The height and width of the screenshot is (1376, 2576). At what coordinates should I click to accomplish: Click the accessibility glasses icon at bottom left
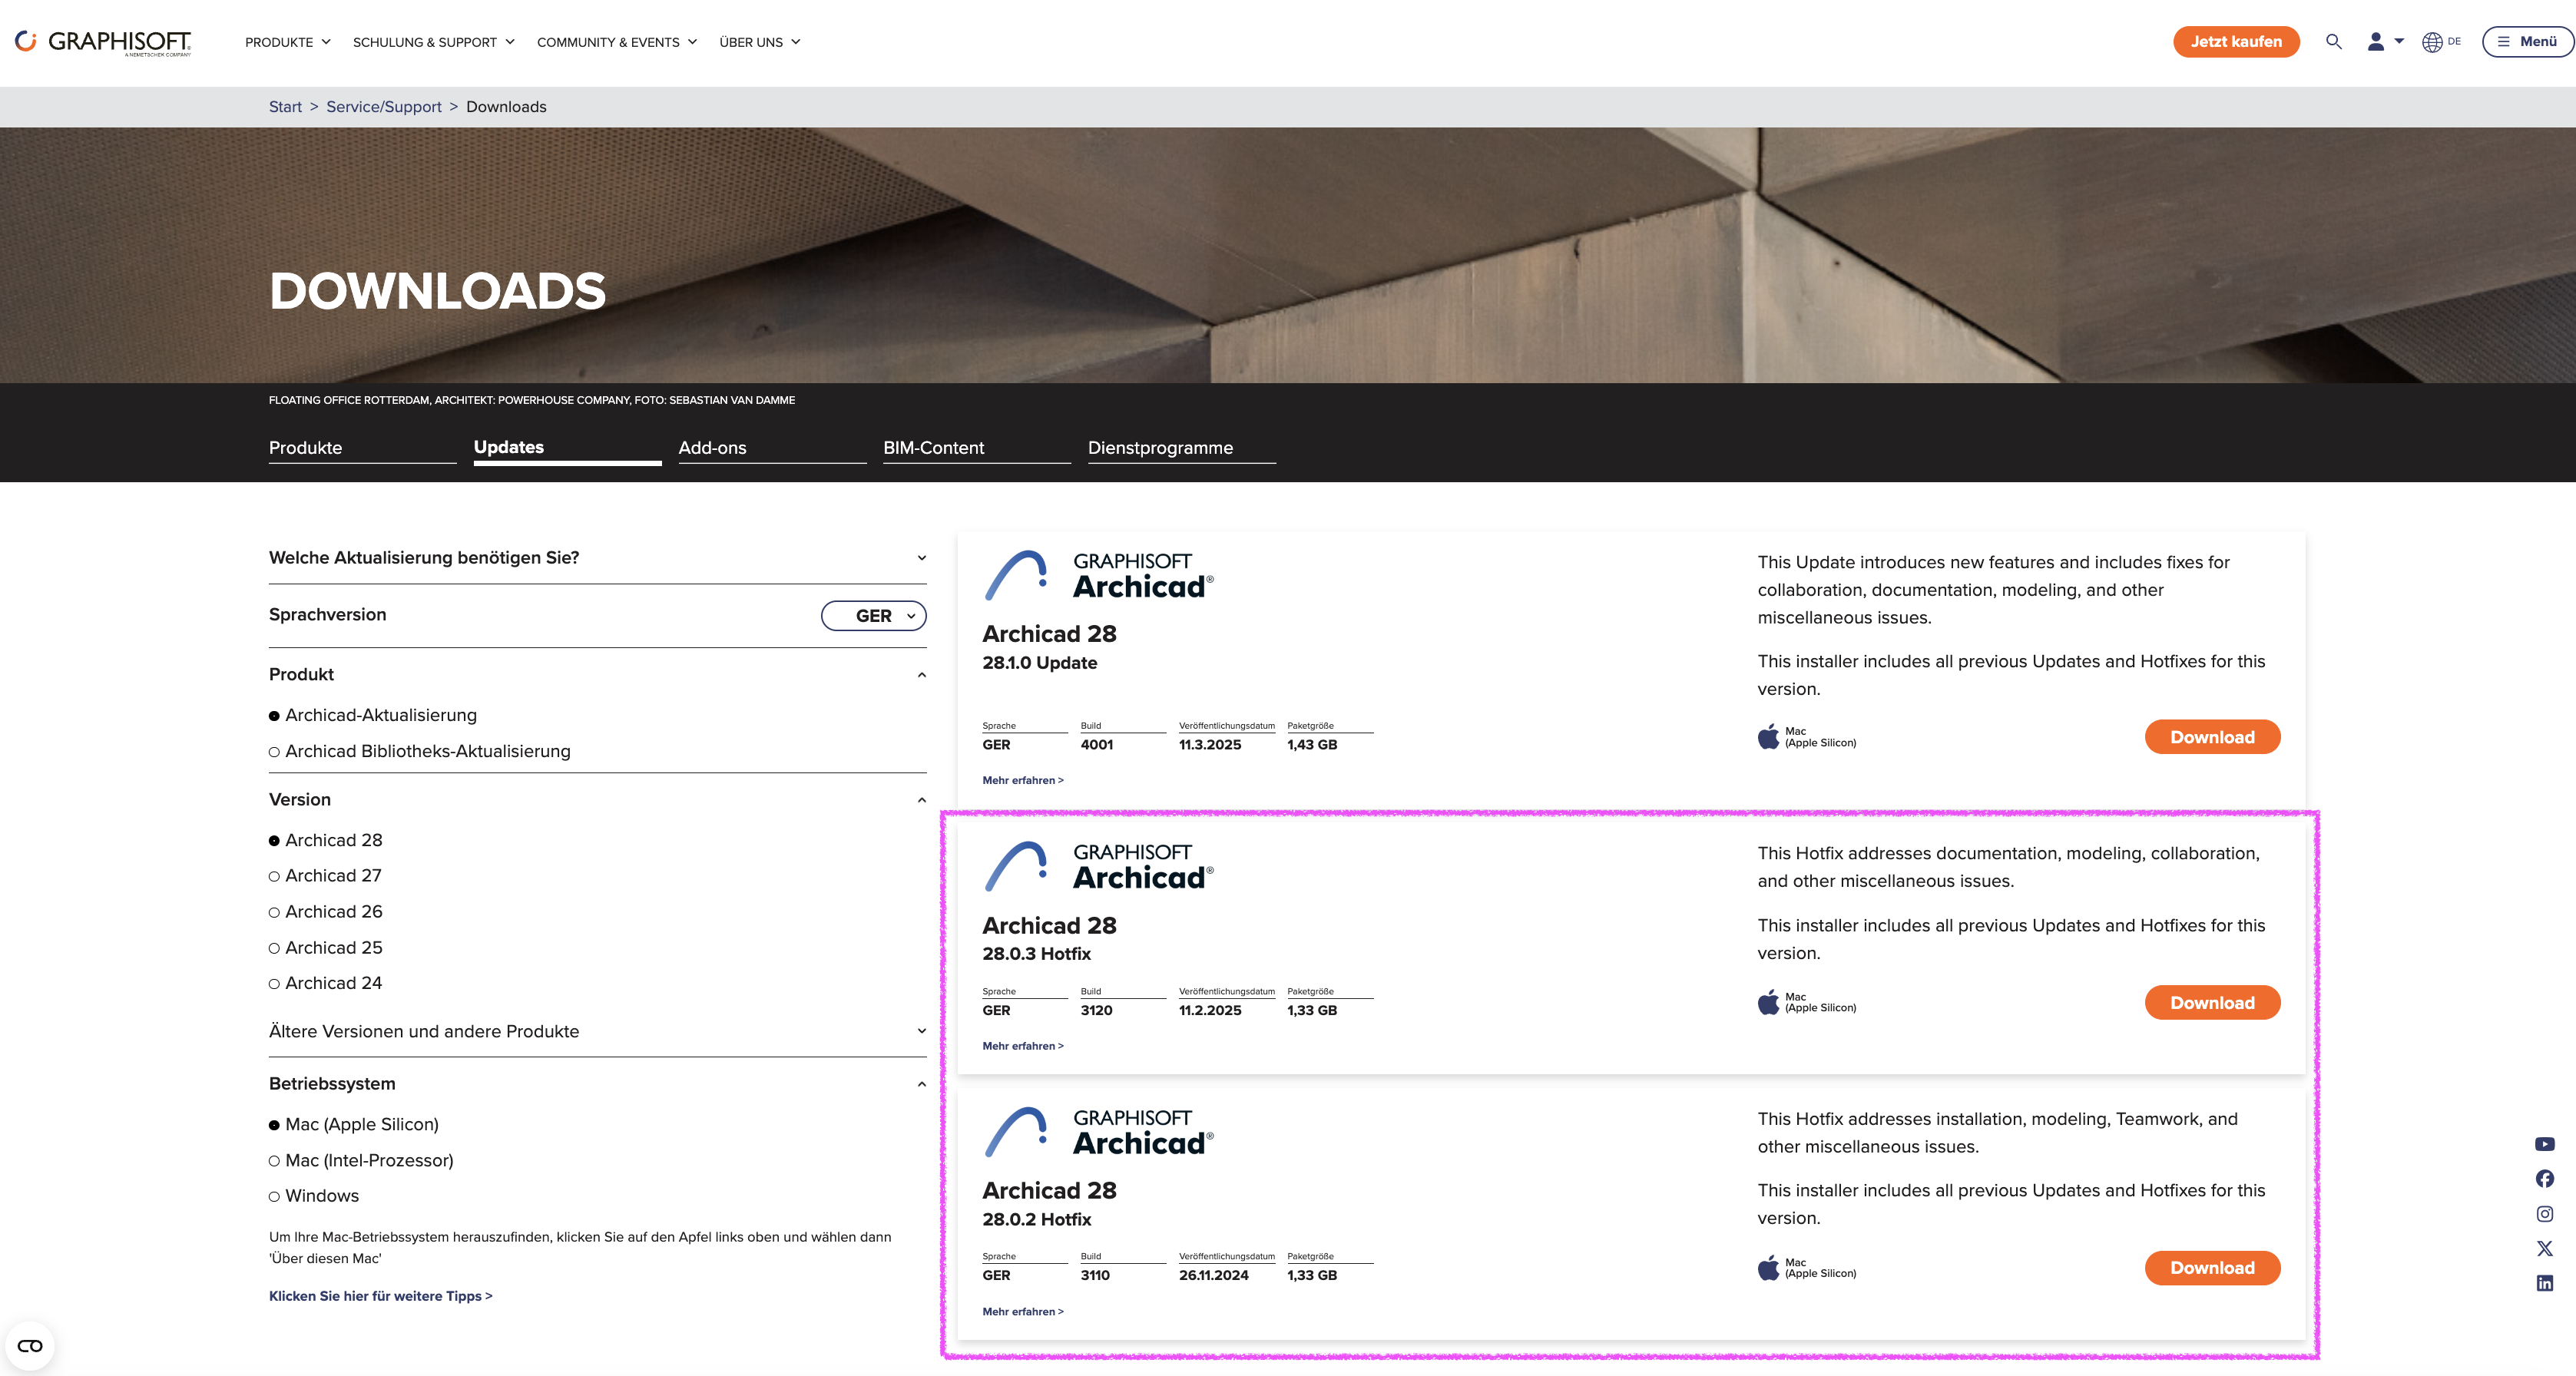30,1346
